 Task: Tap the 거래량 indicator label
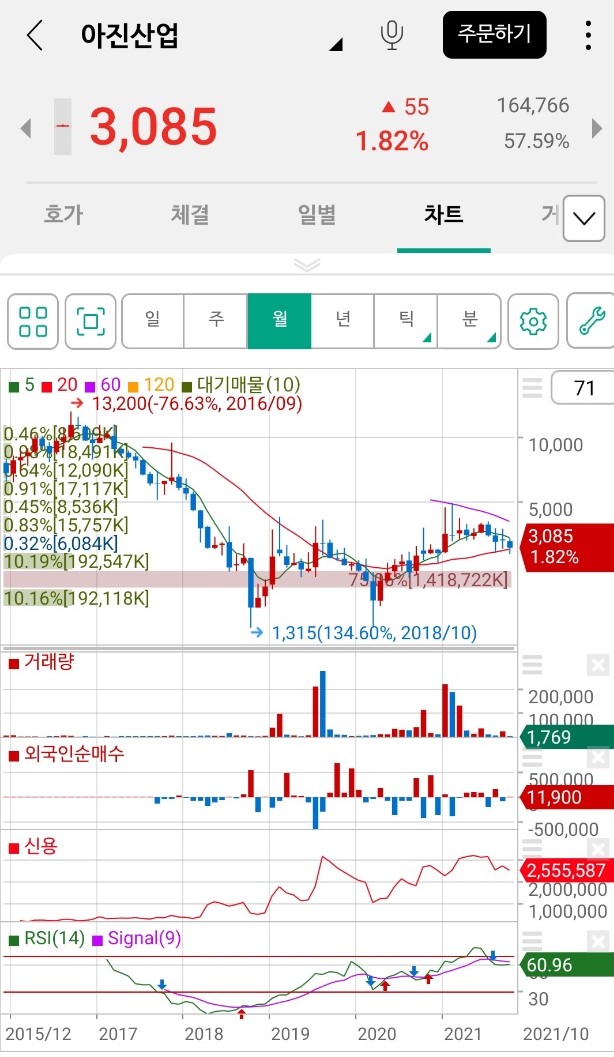click(41, 662)
